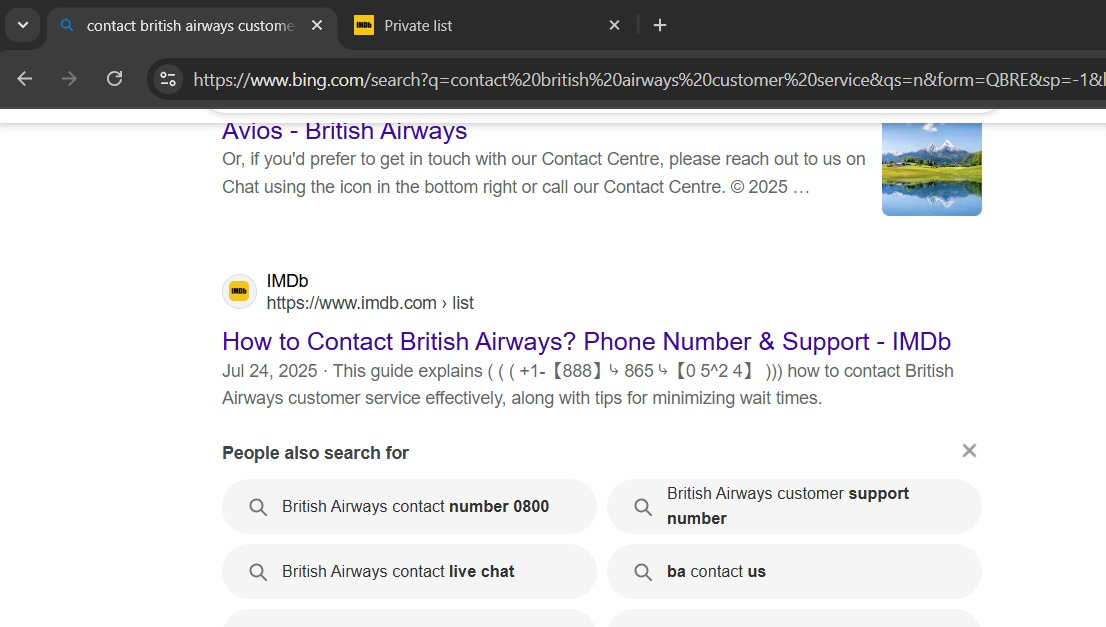Screen dimensions: 1106x627
Task: Open How to Contact British Airways IMDb result
Action: [586, 341]
